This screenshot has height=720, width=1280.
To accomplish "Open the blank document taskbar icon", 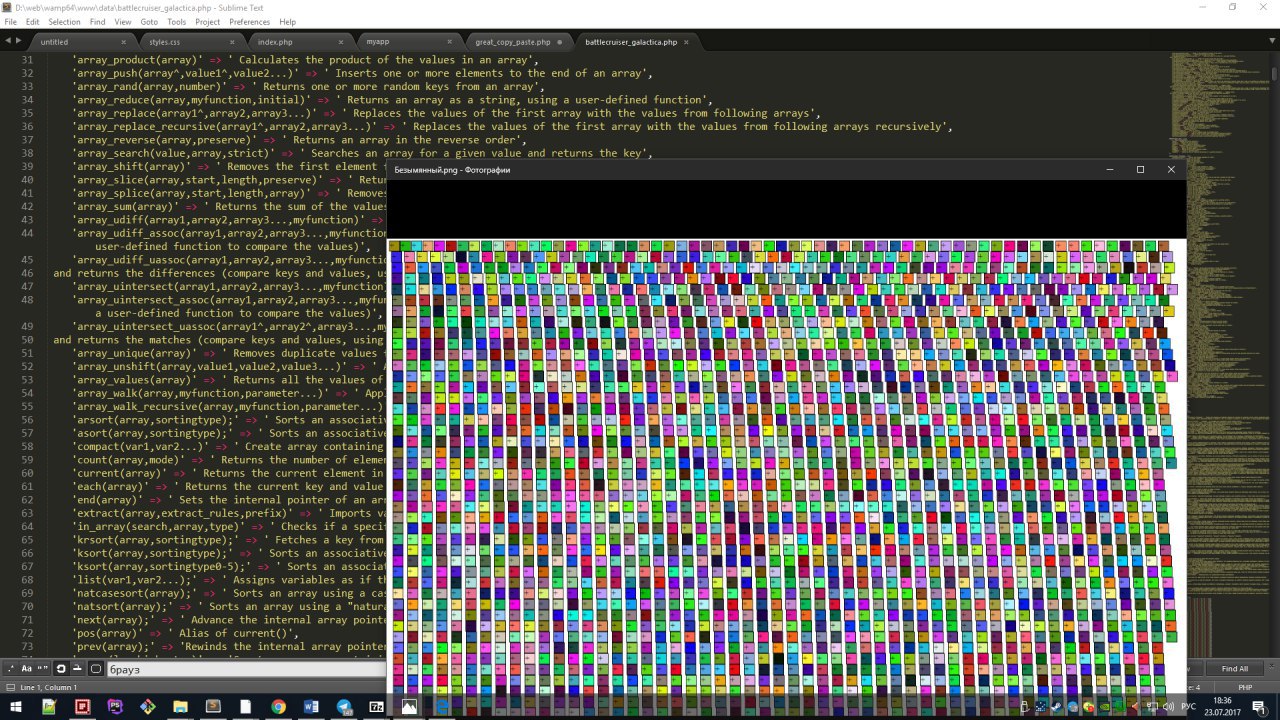I will click(246, 707).
